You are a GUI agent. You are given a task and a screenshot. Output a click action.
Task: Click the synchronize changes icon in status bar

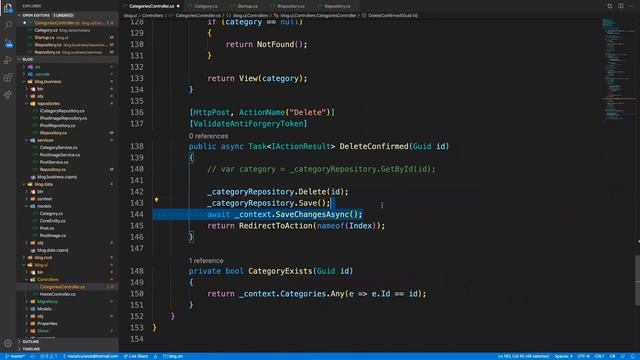click(x=33, y=356)
